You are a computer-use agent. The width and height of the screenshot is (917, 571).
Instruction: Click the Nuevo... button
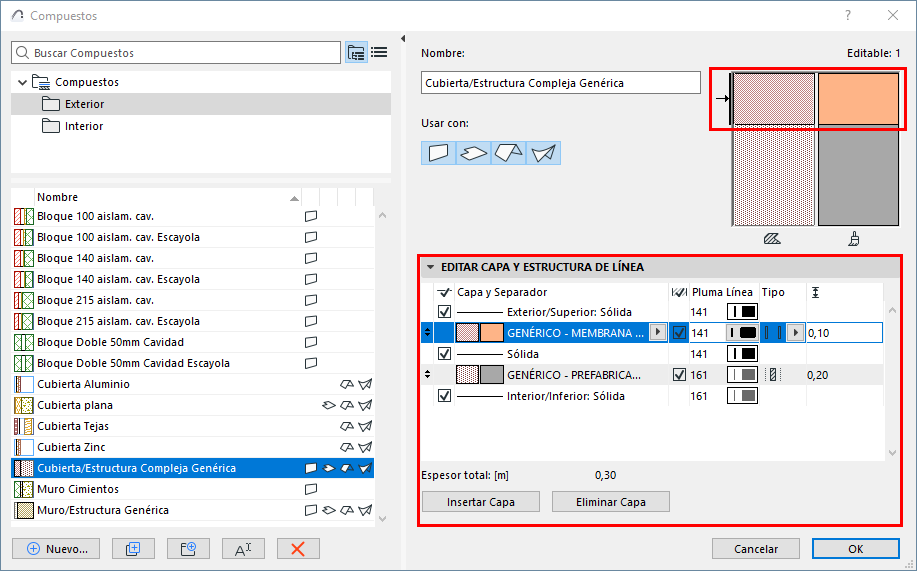pyautogui.click(x=56, y=549)
